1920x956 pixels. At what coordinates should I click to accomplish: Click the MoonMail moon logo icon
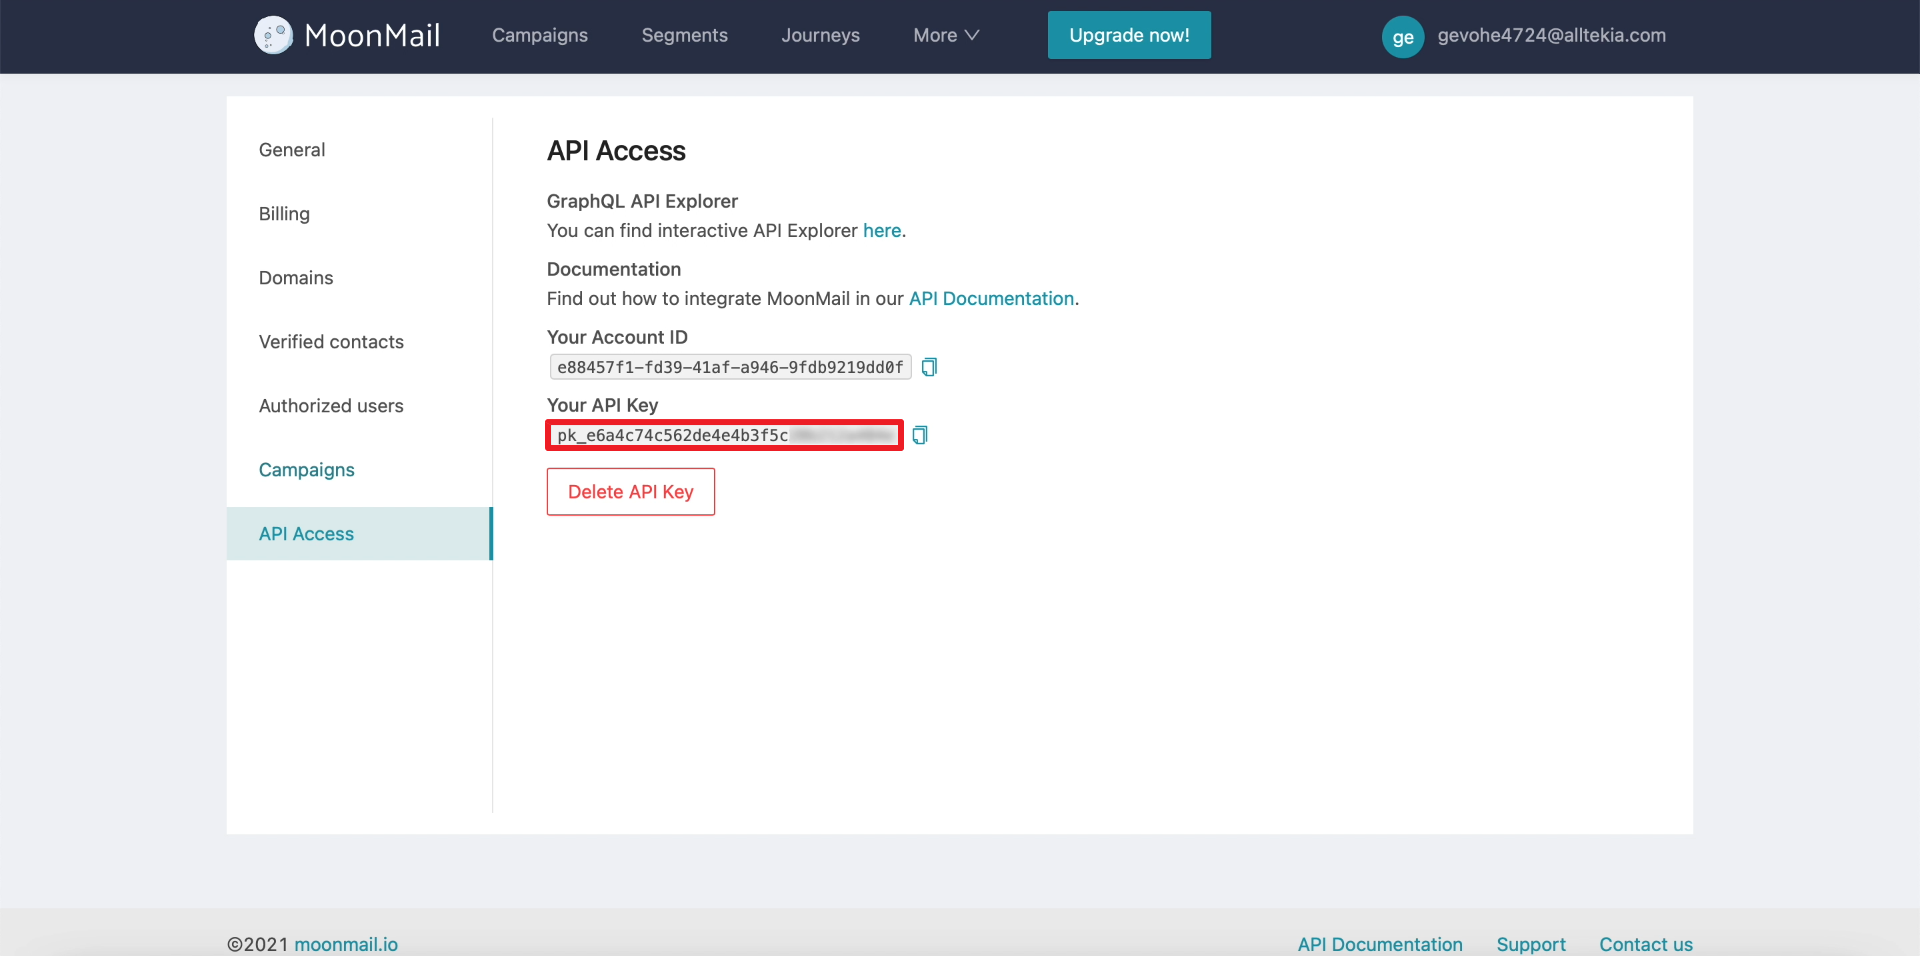tap(273, 35)
